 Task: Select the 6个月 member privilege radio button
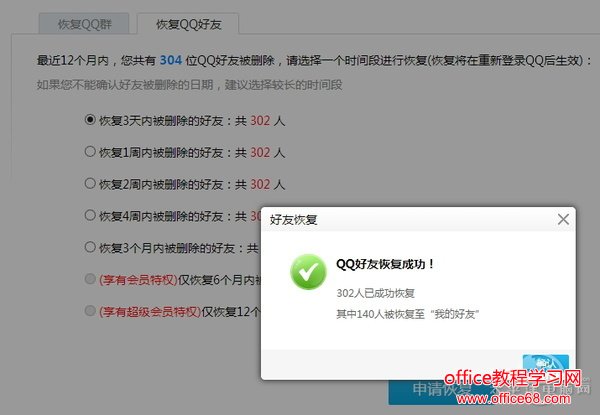(90, 279)
